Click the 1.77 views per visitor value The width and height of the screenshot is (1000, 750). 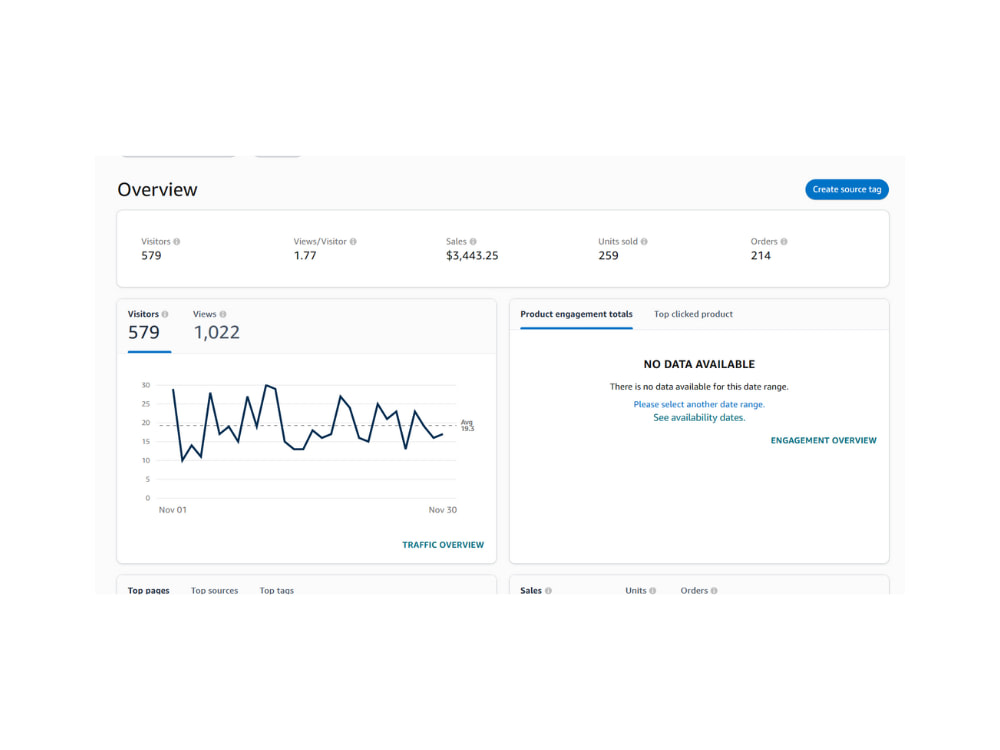tap(305, 256)
